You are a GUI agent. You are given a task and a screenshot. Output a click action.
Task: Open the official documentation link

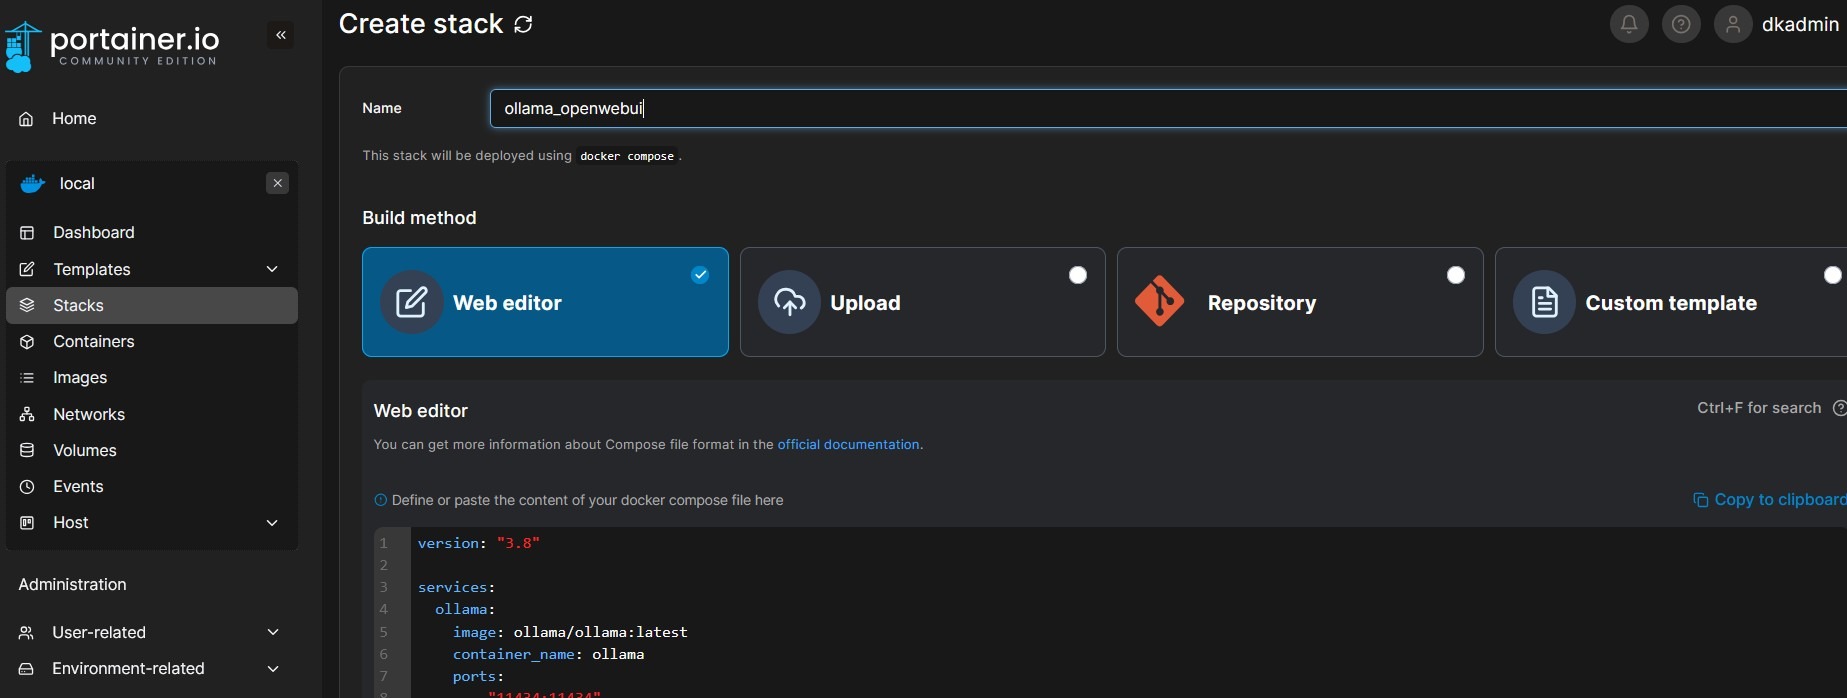click(848, 445)
